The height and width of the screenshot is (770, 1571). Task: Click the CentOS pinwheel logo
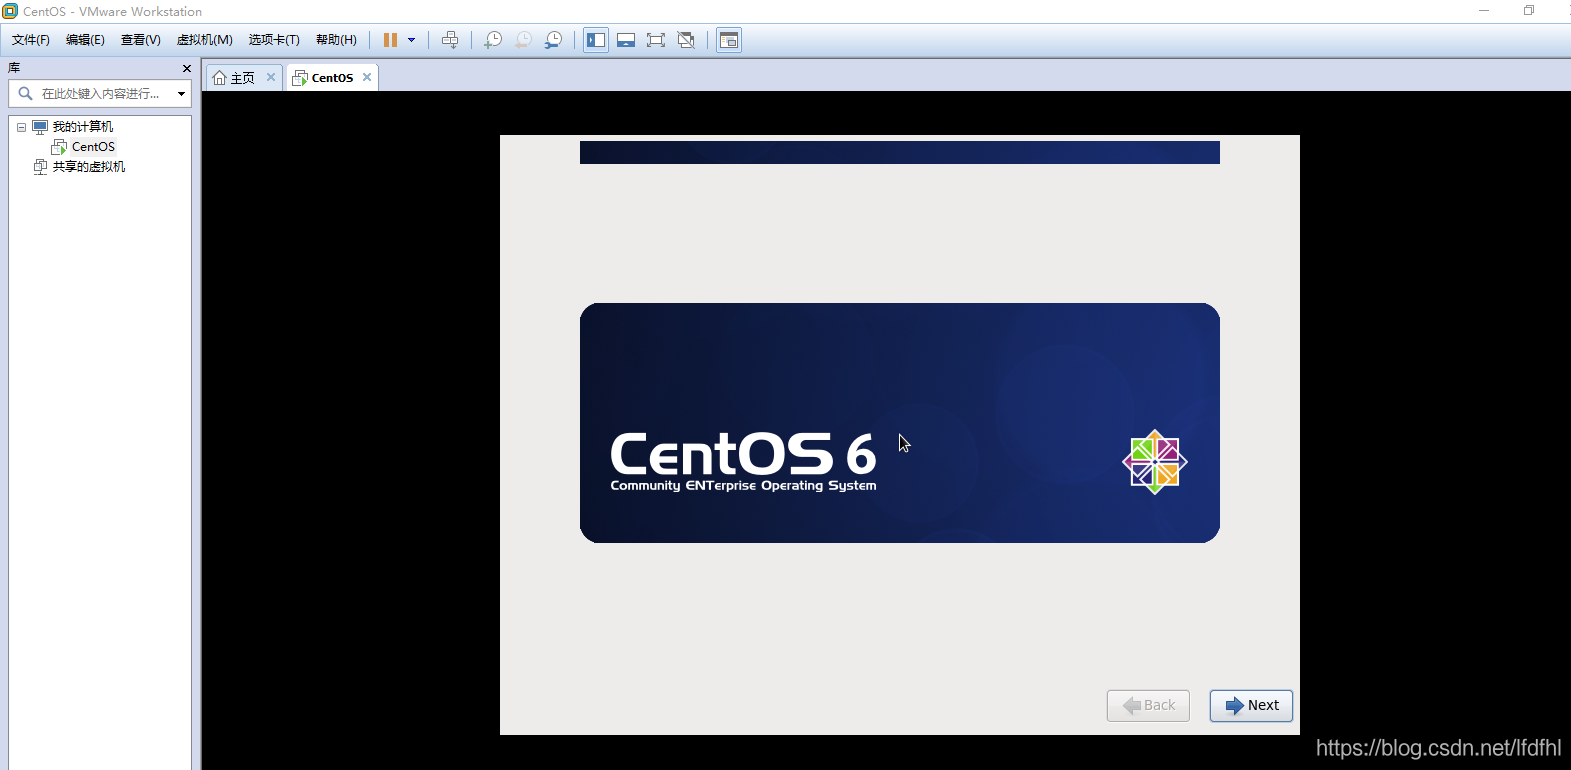1155,462
